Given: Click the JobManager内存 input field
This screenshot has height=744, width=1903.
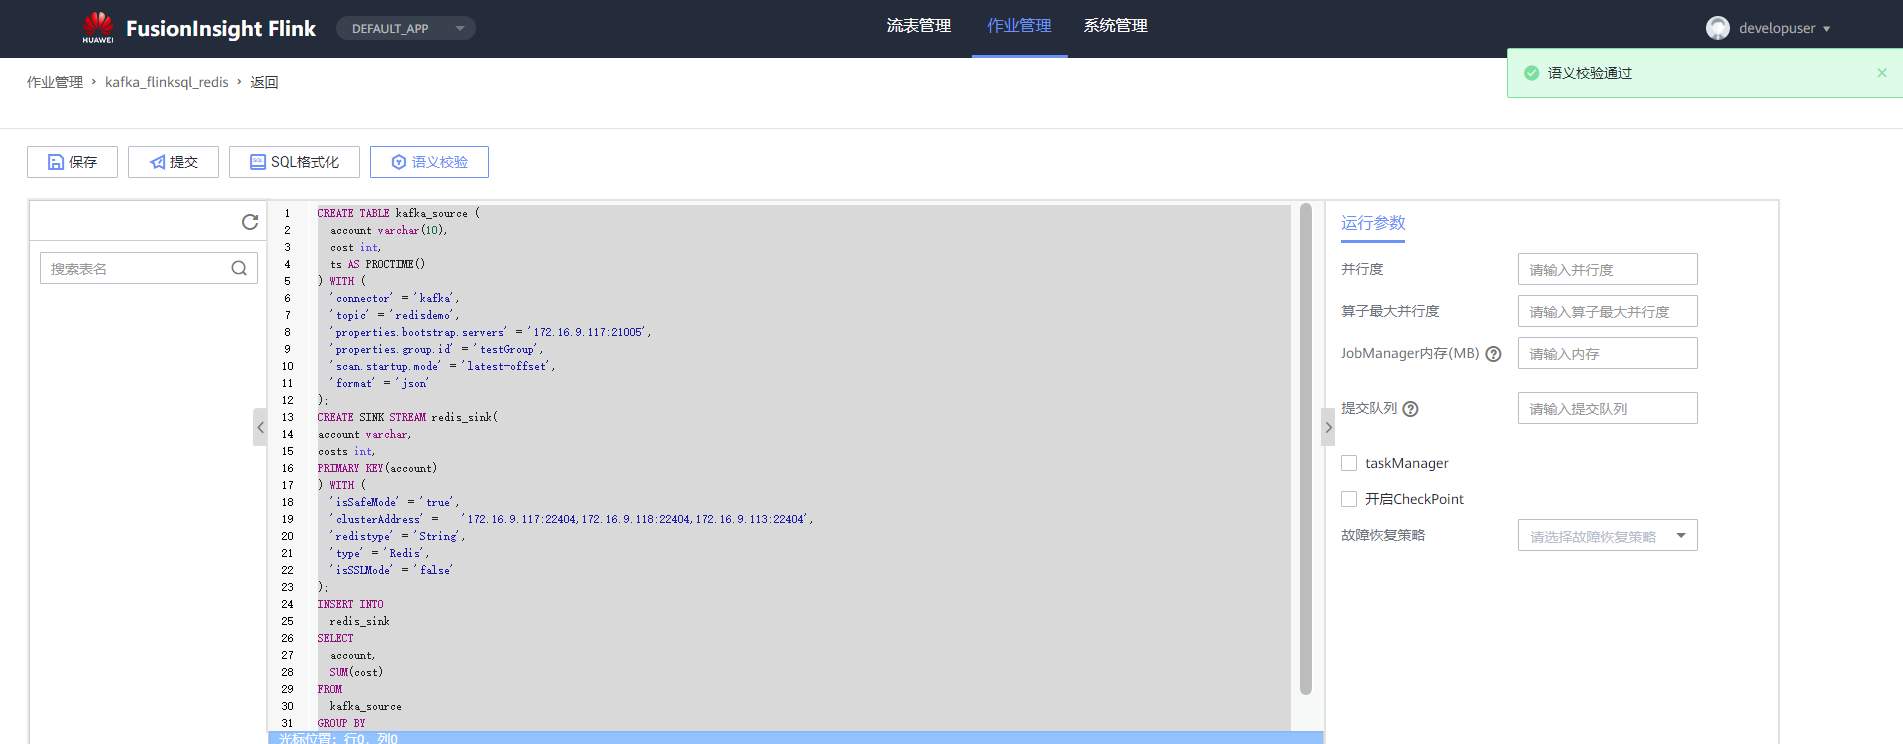Looking at the screenshot, I should tap(1607, 353).
